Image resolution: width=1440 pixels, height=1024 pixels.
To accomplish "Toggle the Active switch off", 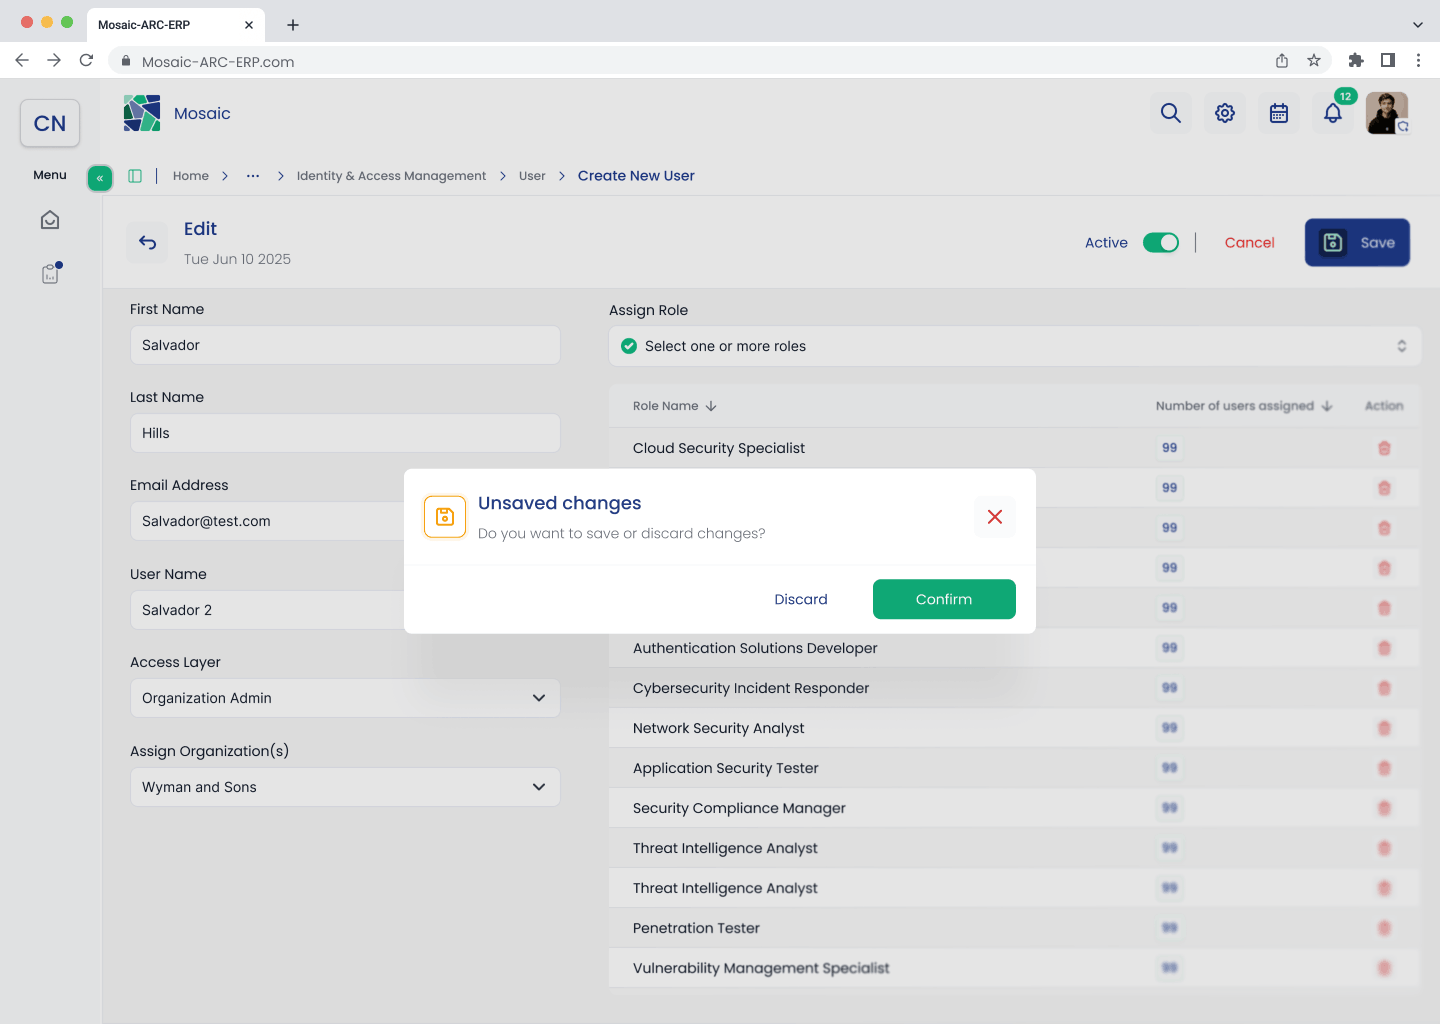I will [1161, 243].
